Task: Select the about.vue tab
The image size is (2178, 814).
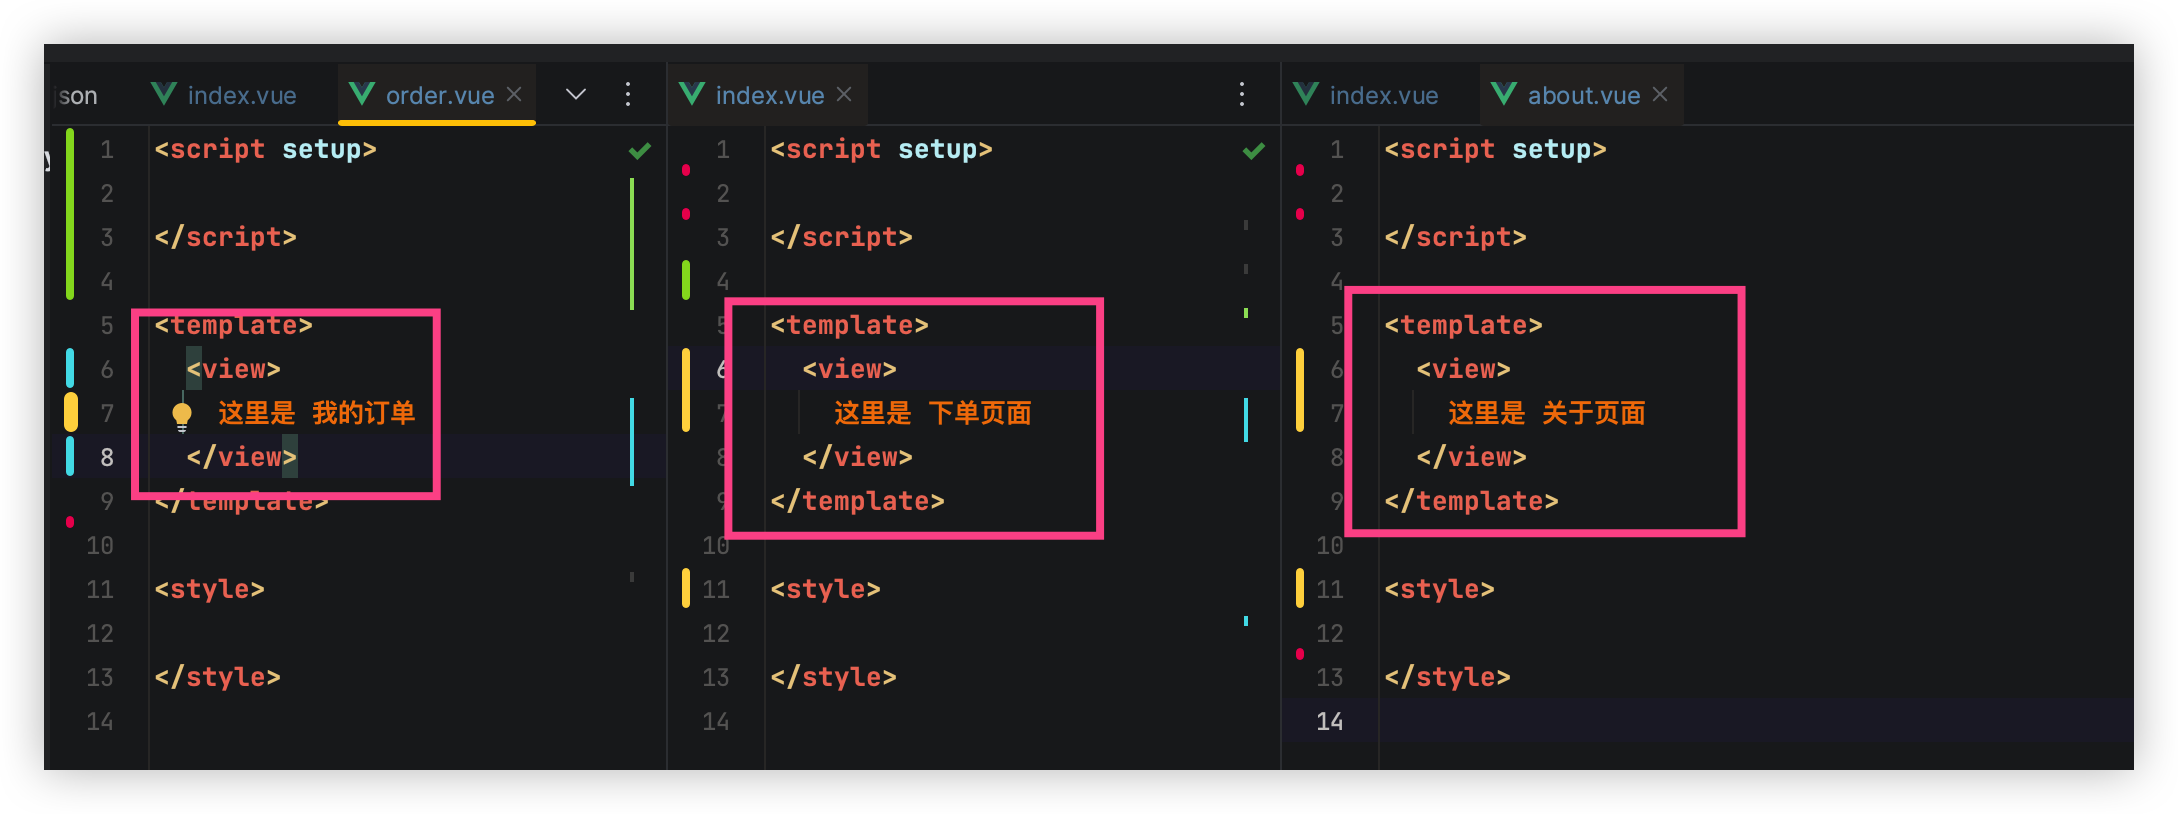Action: pyautogui.click(x=1583, y=95)
